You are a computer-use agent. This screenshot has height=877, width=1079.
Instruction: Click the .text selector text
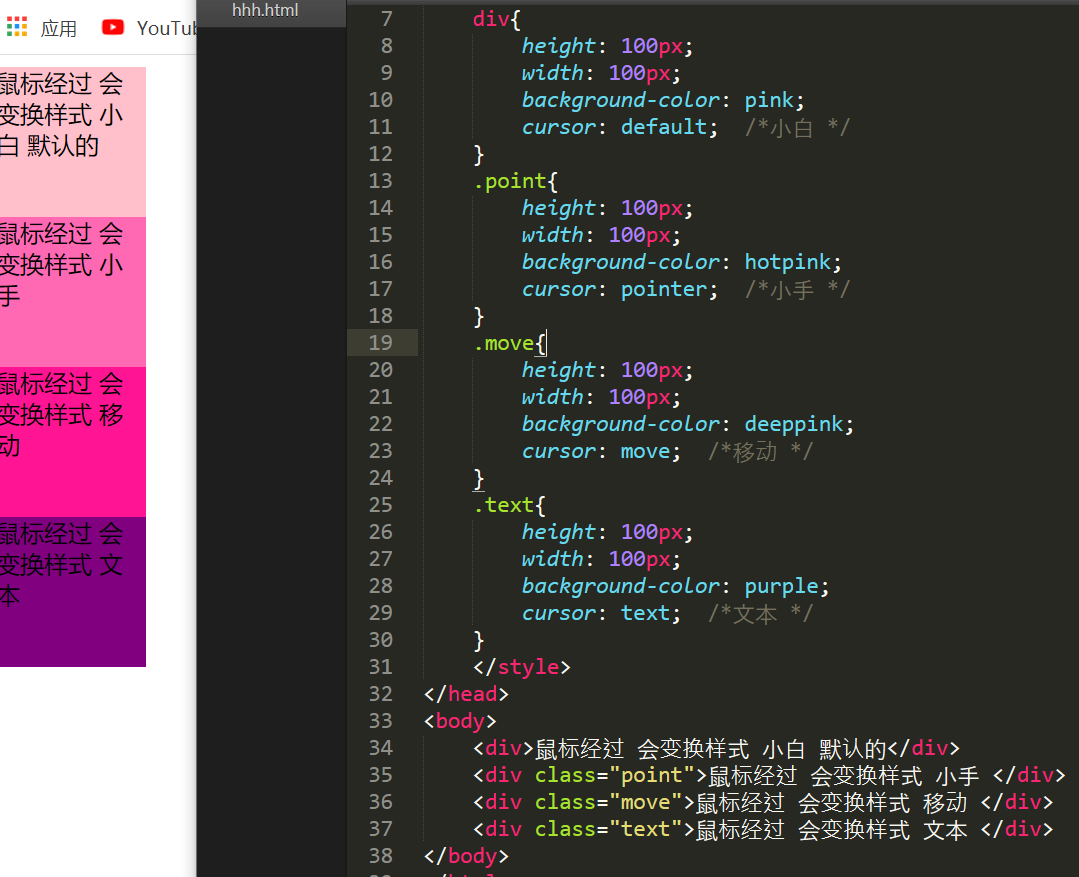[504, 505]
